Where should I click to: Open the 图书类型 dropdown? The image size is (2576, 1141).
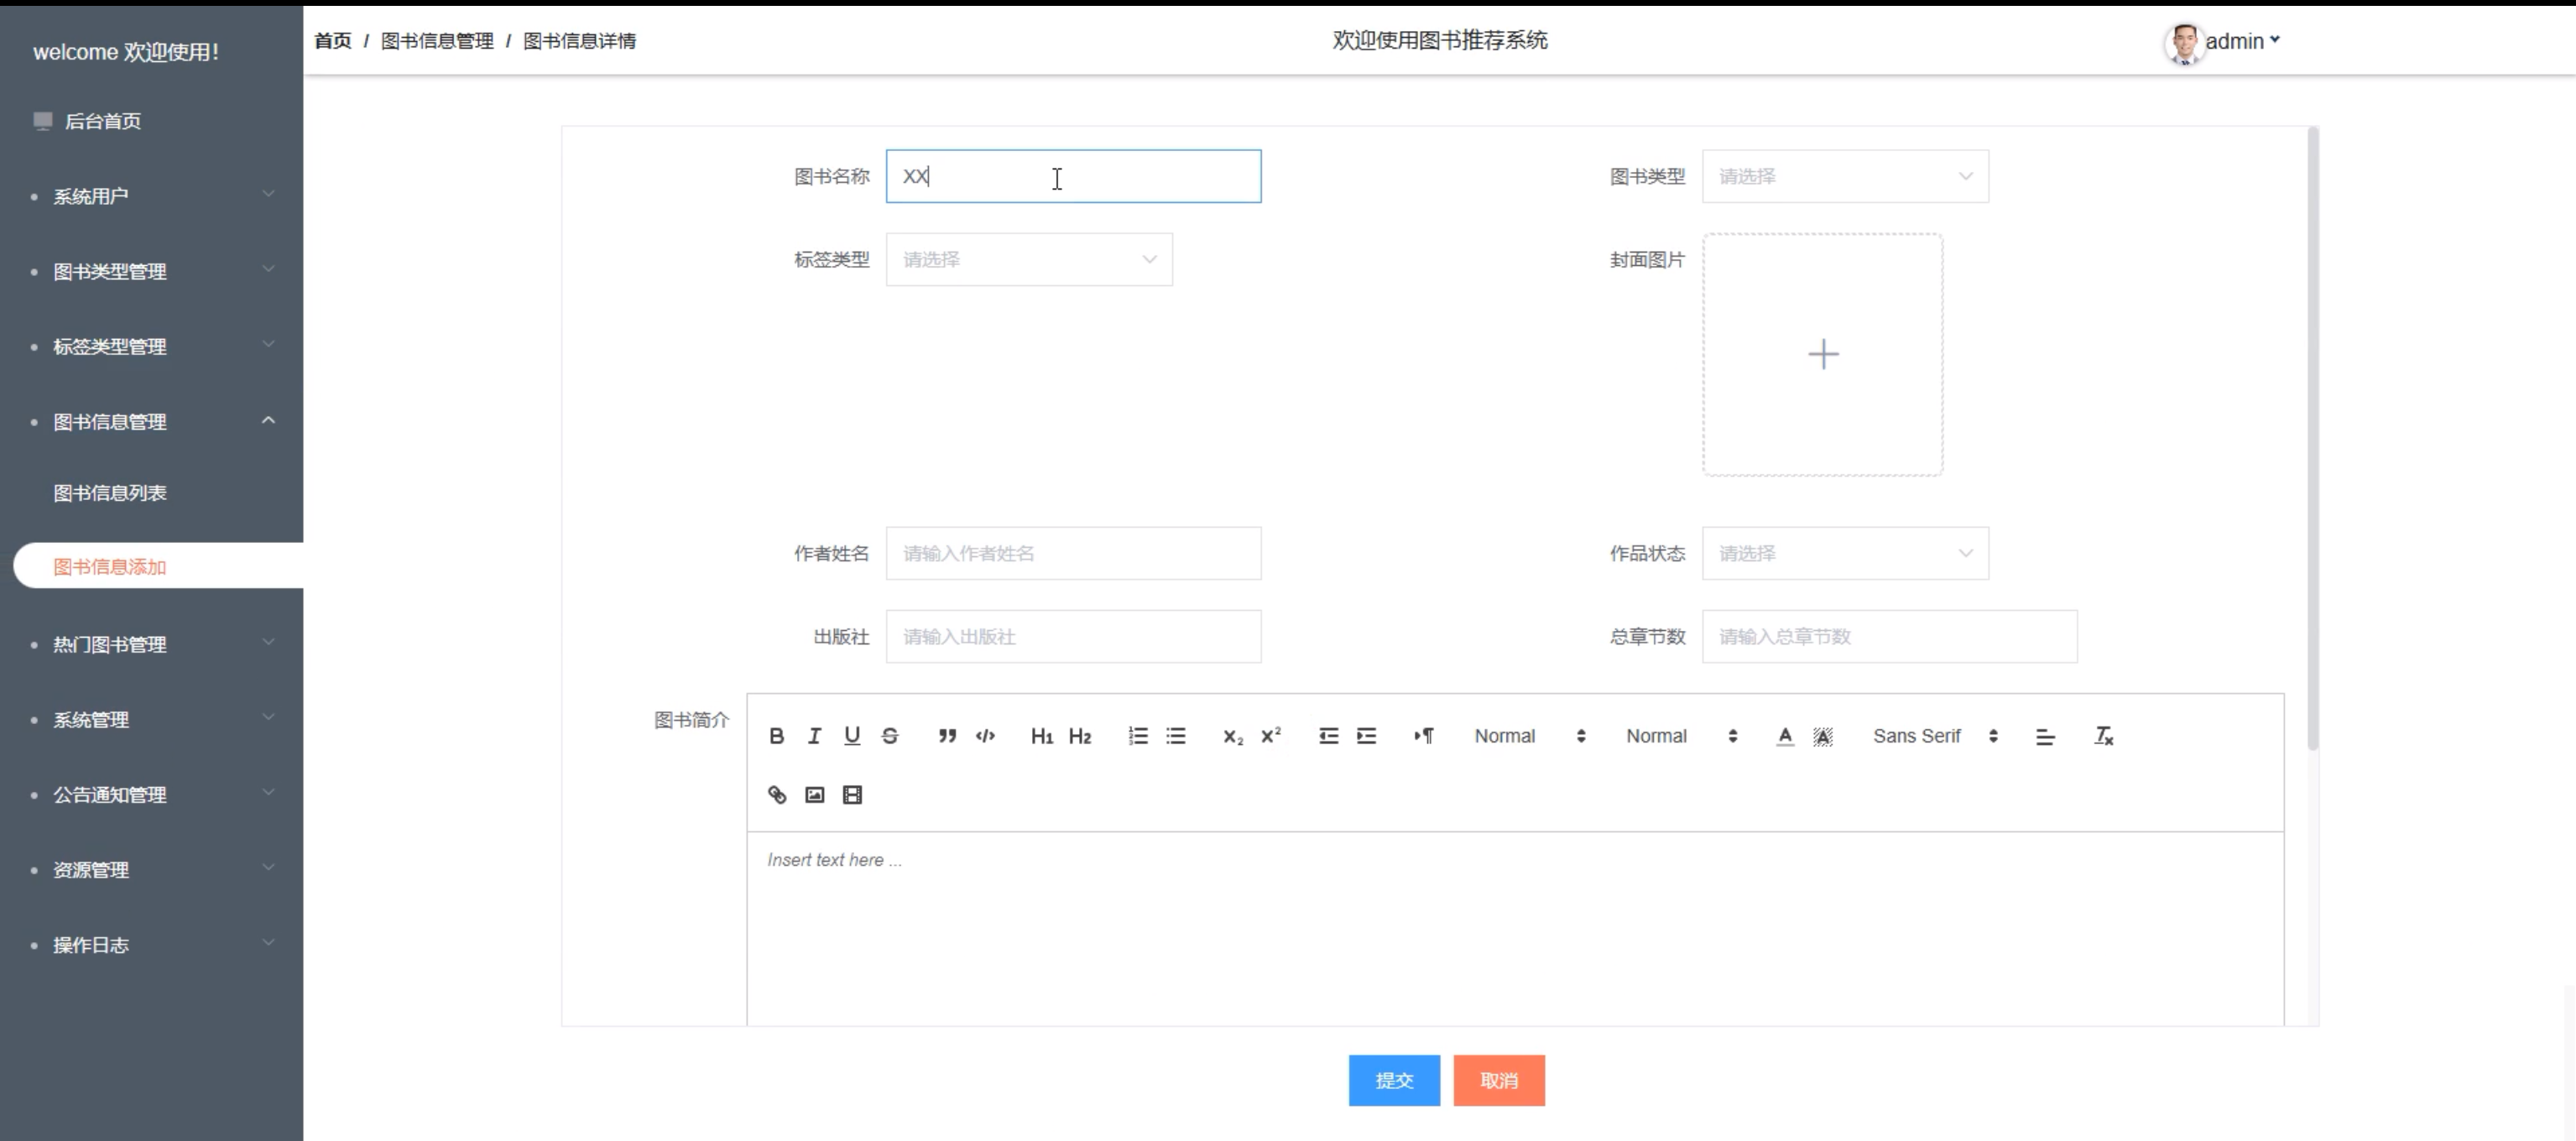pyautogui.click(x=1845, y=176)
